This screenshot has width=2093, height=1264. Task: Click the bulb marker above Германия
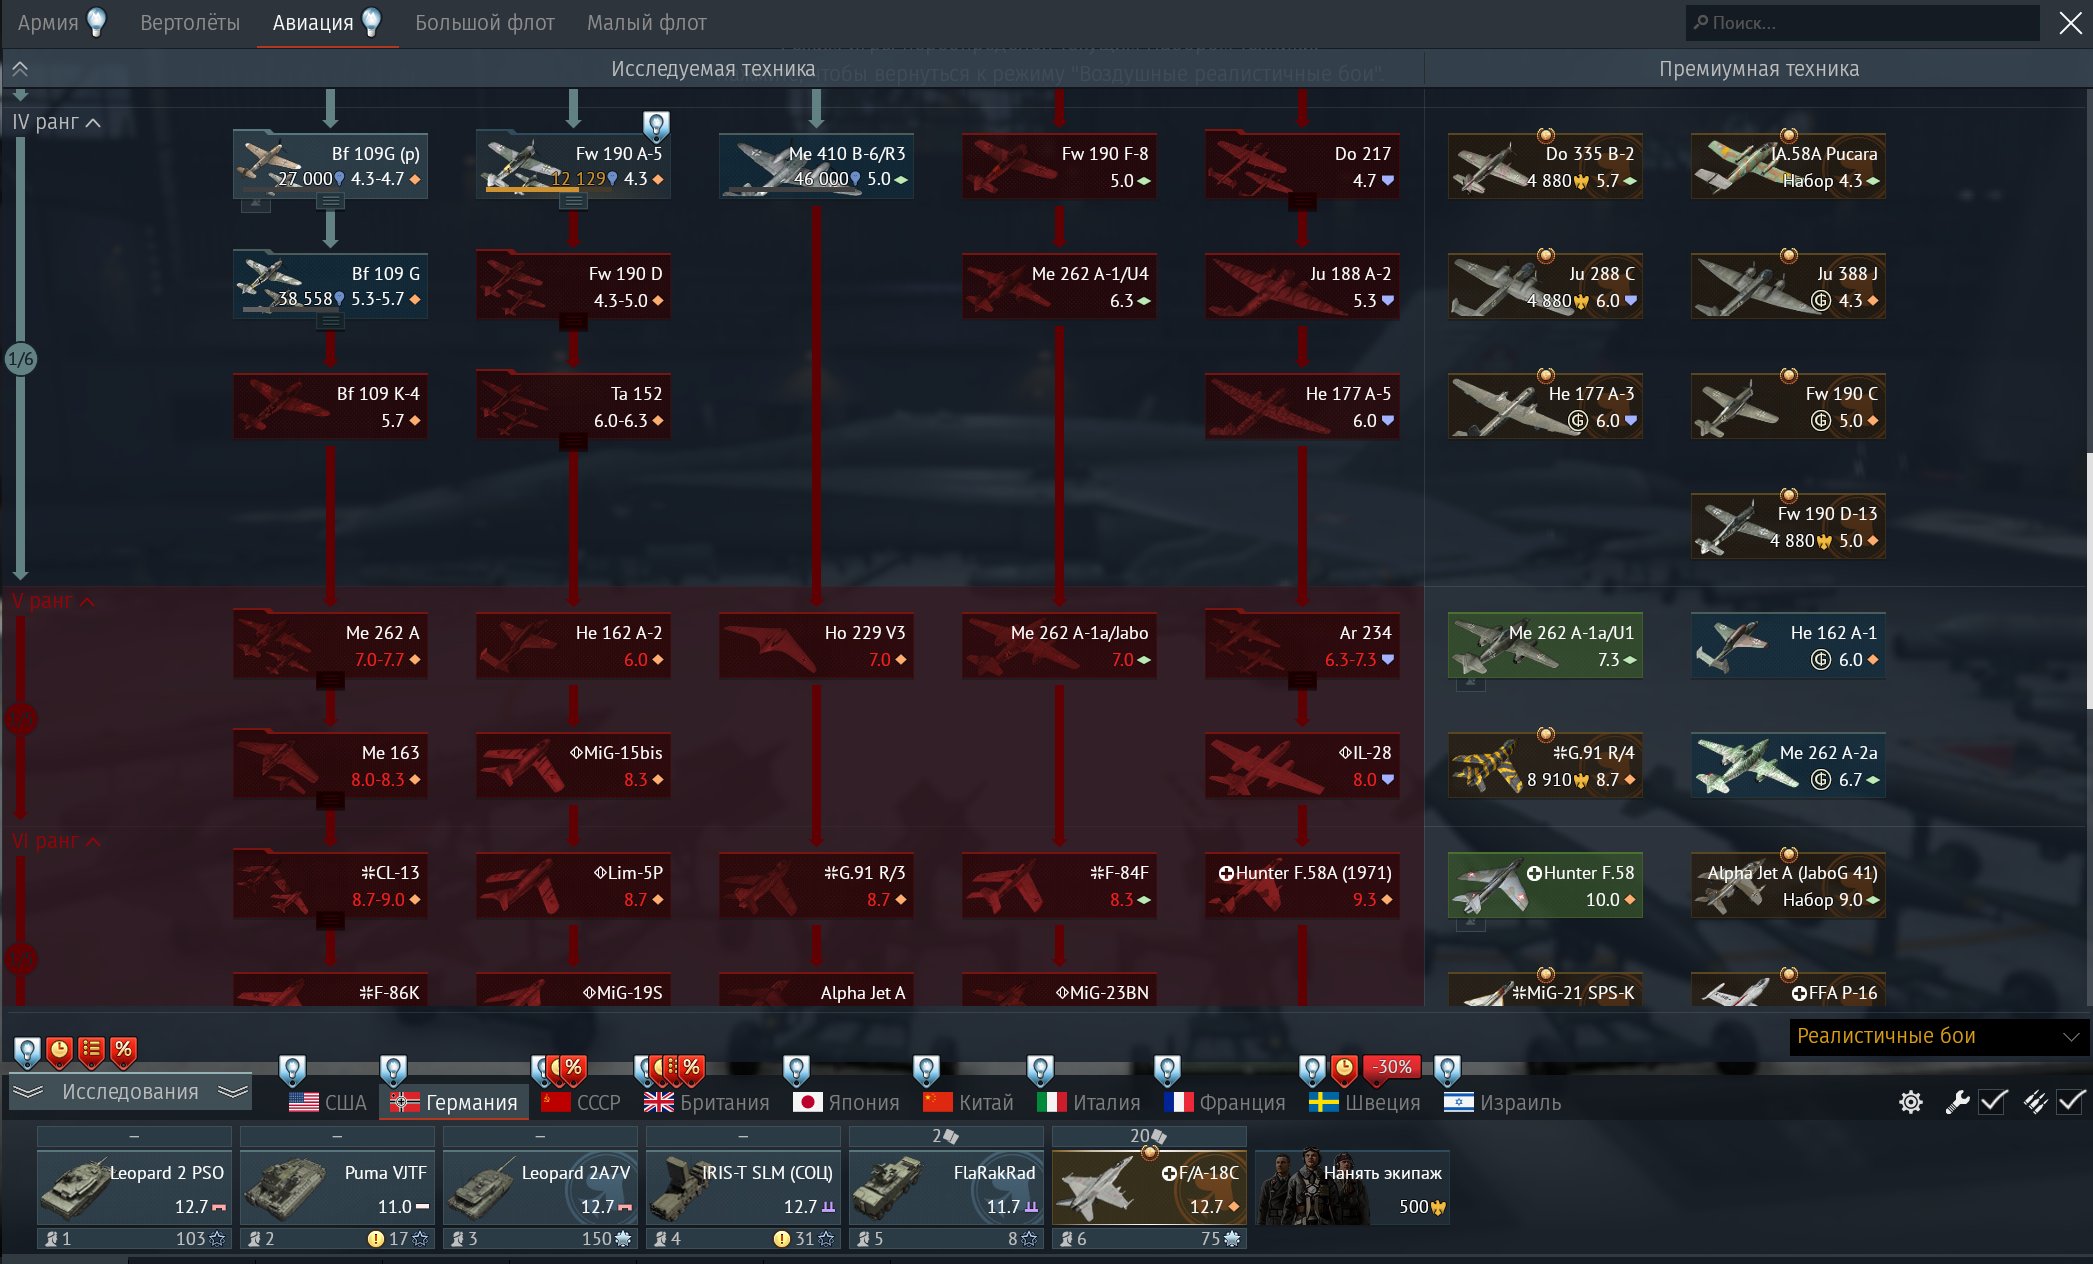pyautogui.click(x=394, y=1070)
